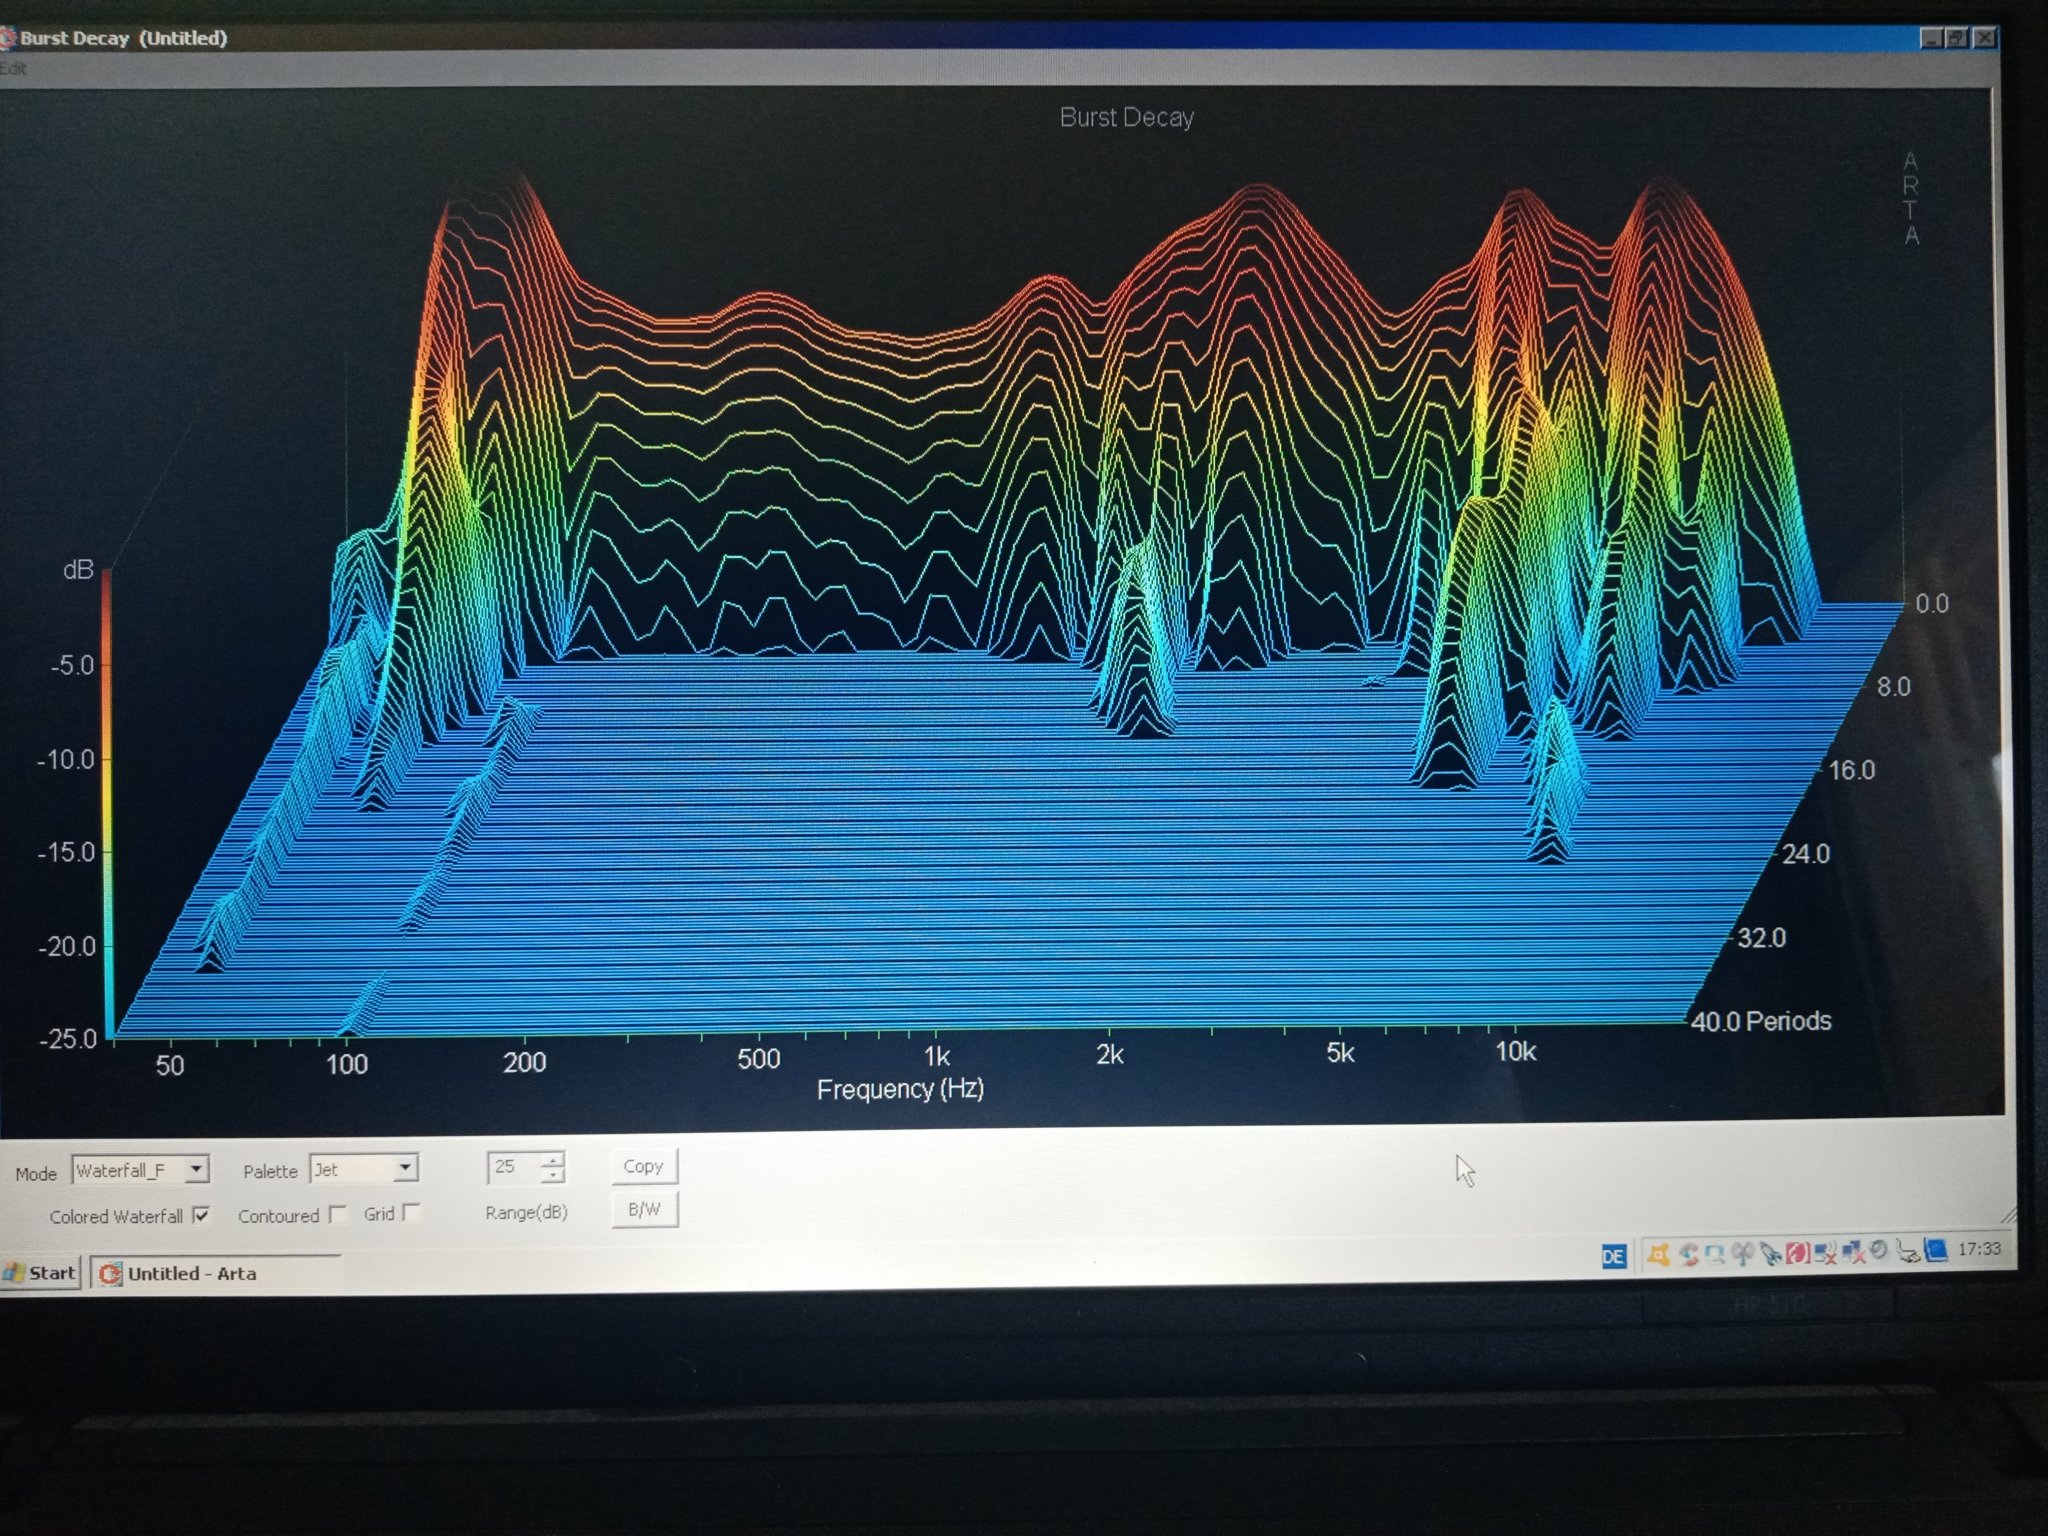This screenshot has width=2048, height=1536.
Task: Click the Copy button
Action: (643, 1166)
